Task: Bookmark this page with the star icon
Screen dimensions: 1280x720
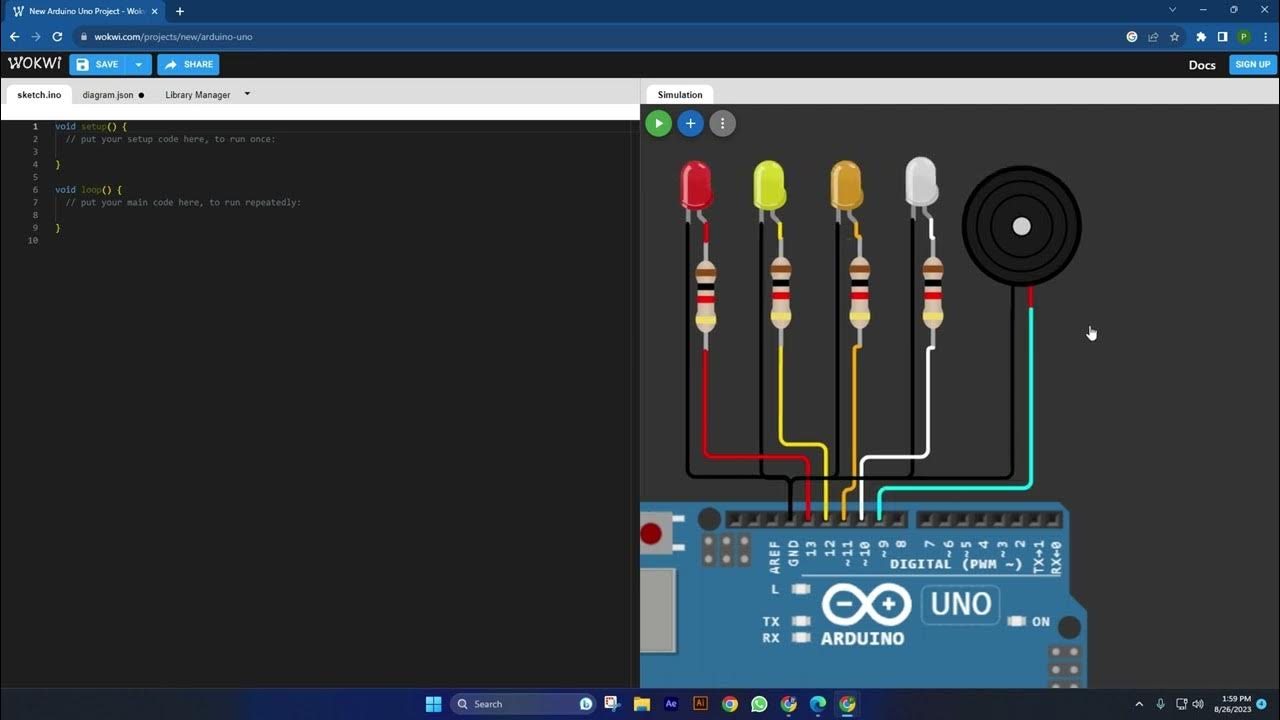Action: click(1174, 37)
